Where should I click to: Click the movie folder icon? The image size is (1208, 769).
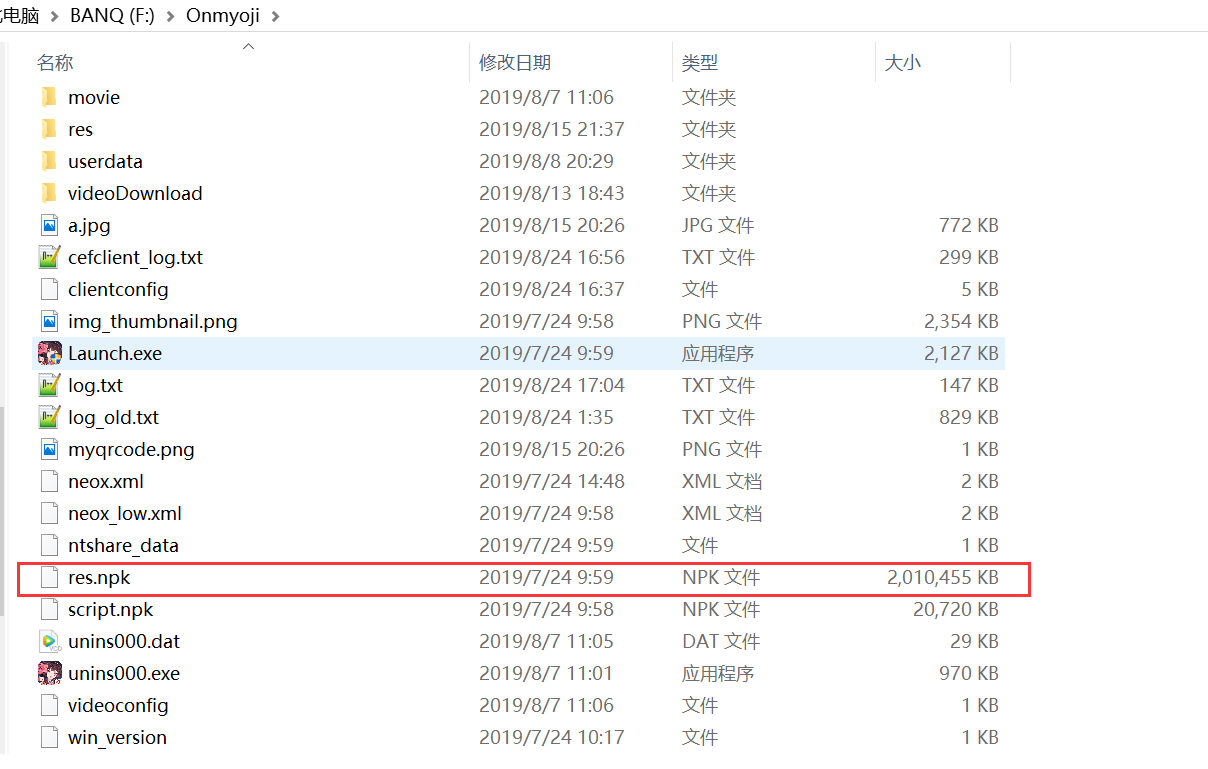[49, 97]
